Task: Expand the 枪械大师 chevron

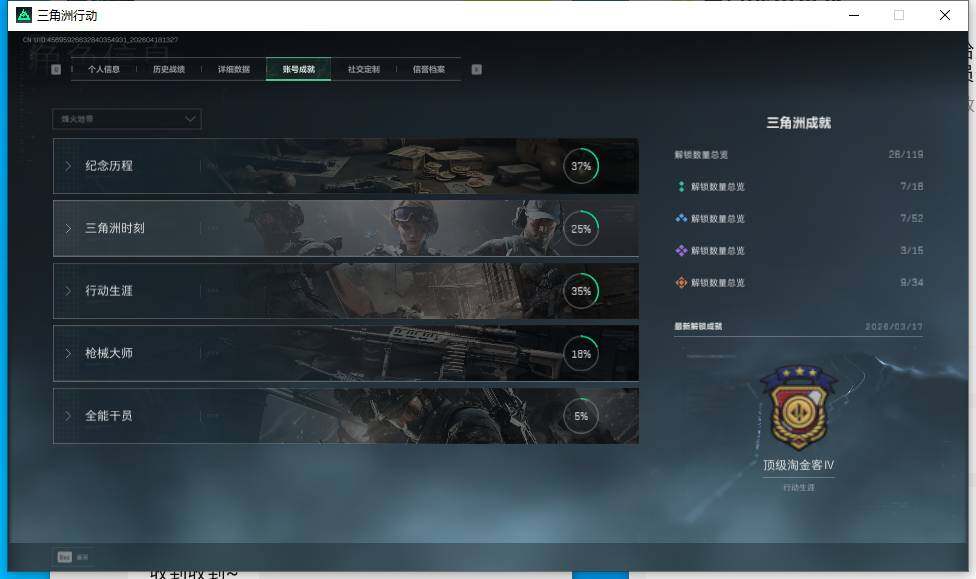Action: [68, 354]
